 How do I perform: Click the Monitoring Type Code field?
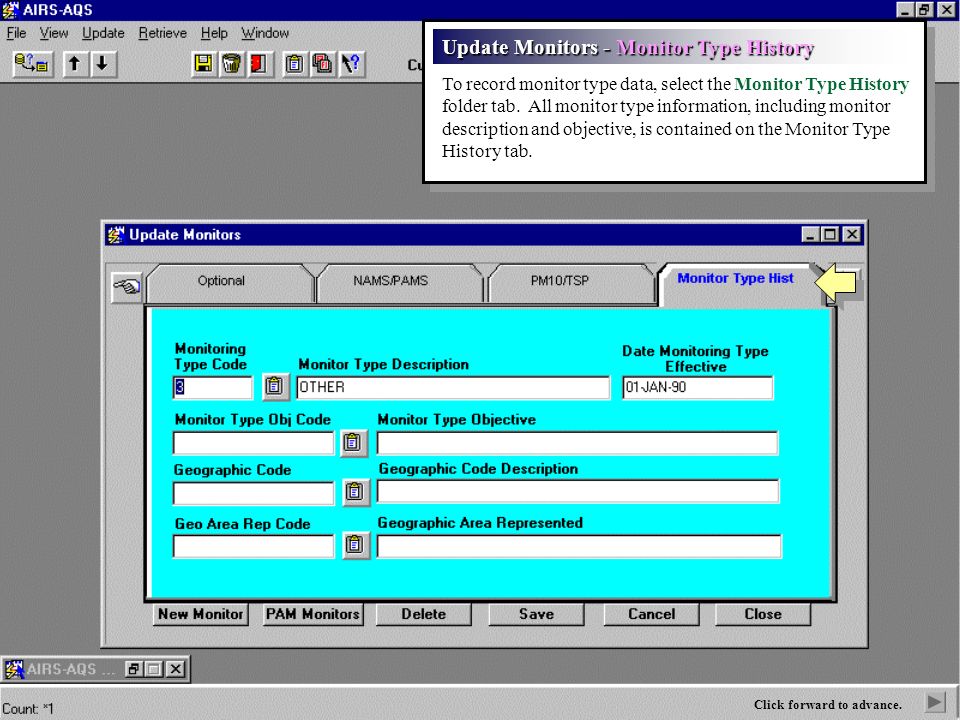tap(212, 388)
